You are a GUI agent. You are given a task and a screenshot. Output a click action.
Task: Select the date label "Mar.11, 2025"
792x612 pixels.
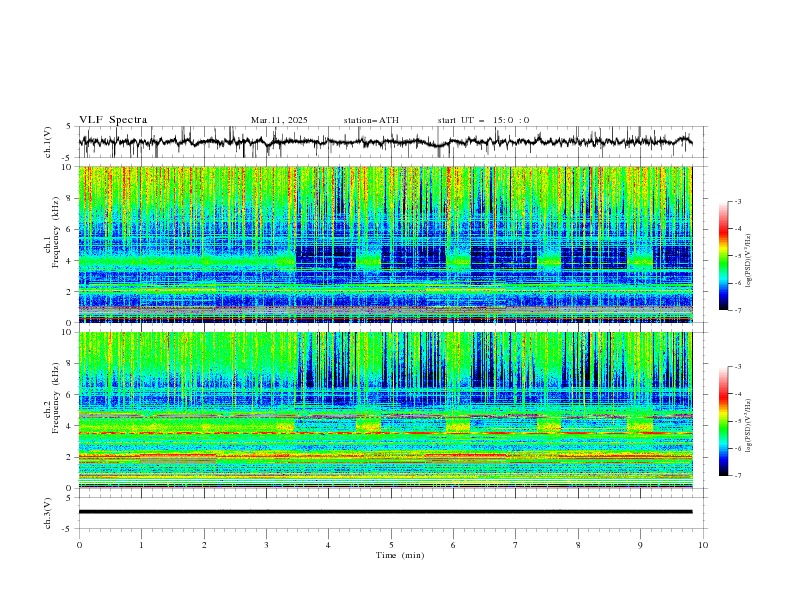click(279, 120)
